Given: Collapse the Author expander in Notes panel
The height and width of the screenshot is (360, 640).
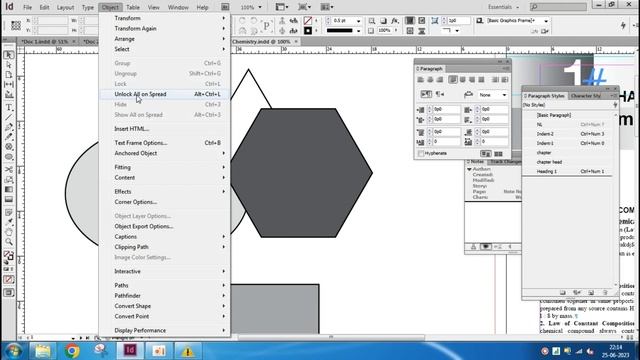Looking at the screenshot, I should (x=469, y=169).
